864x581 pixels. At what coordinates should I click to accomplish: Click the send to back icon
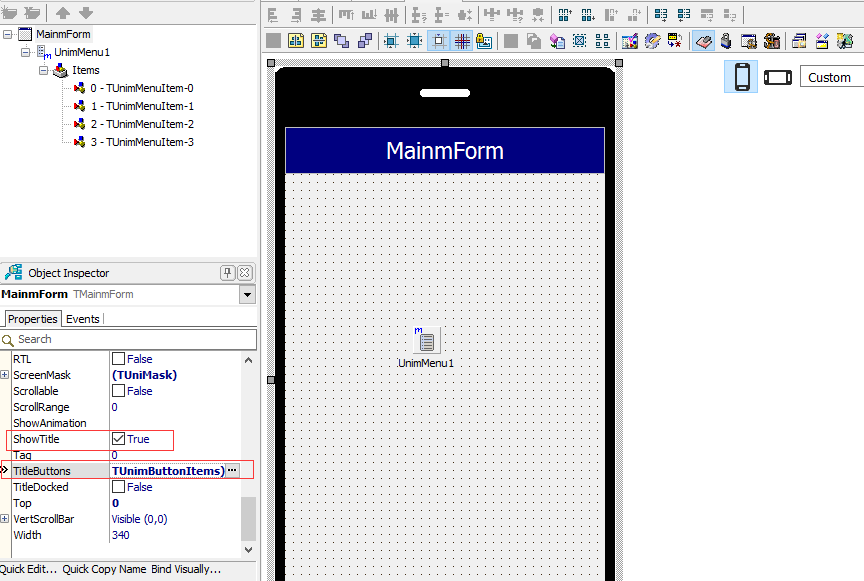365,41
